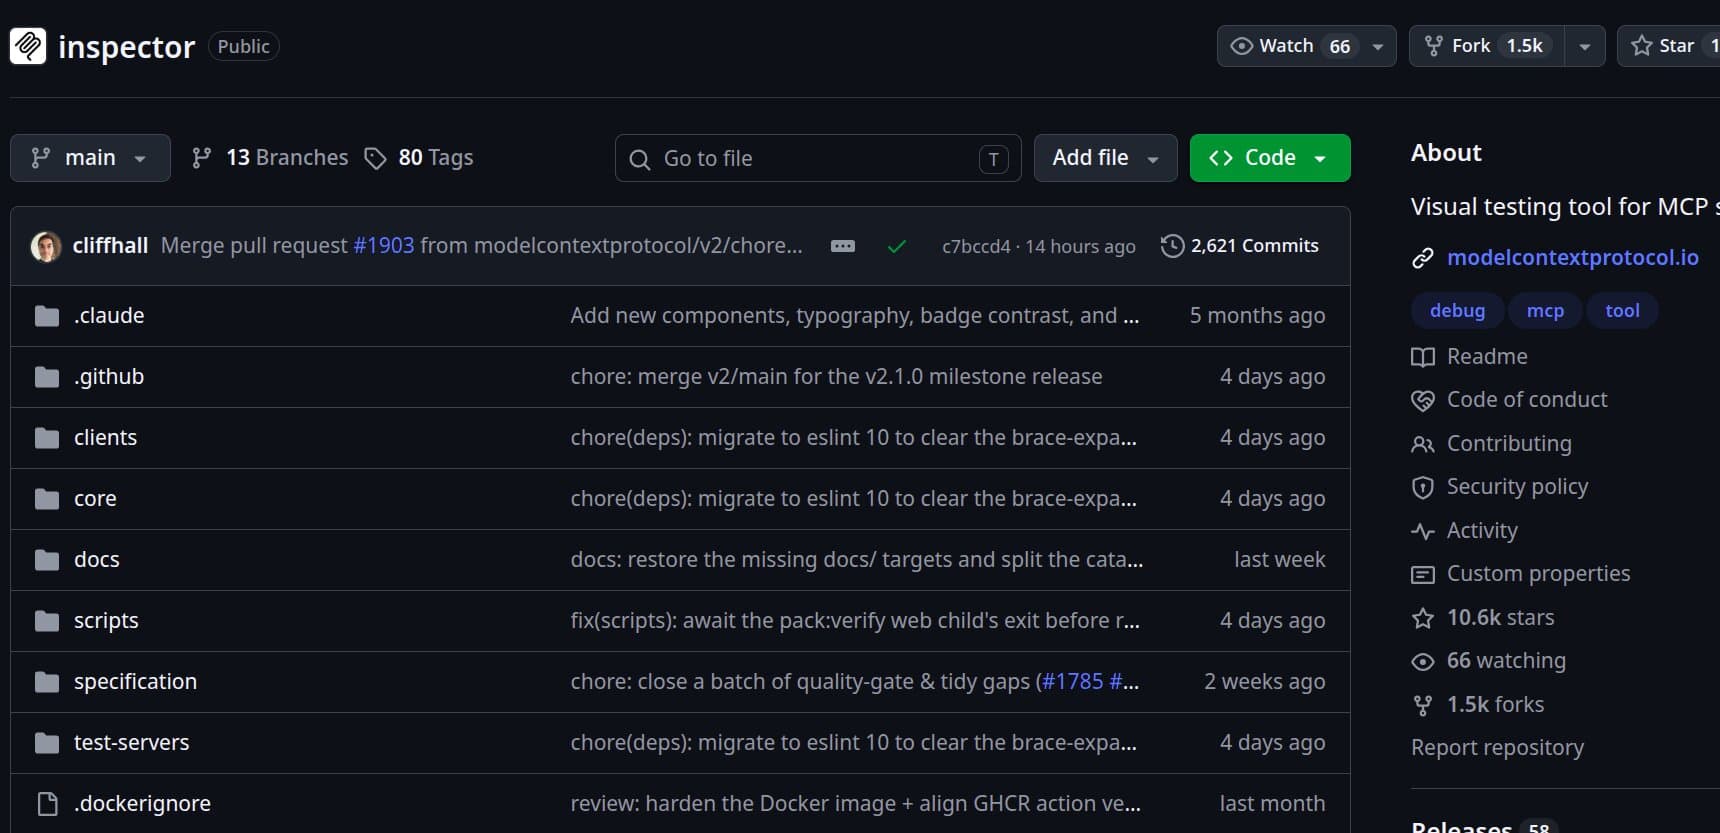Click the Readme sidebar link text
The width and height of the screenshot is (1720, 833).
1487,357
